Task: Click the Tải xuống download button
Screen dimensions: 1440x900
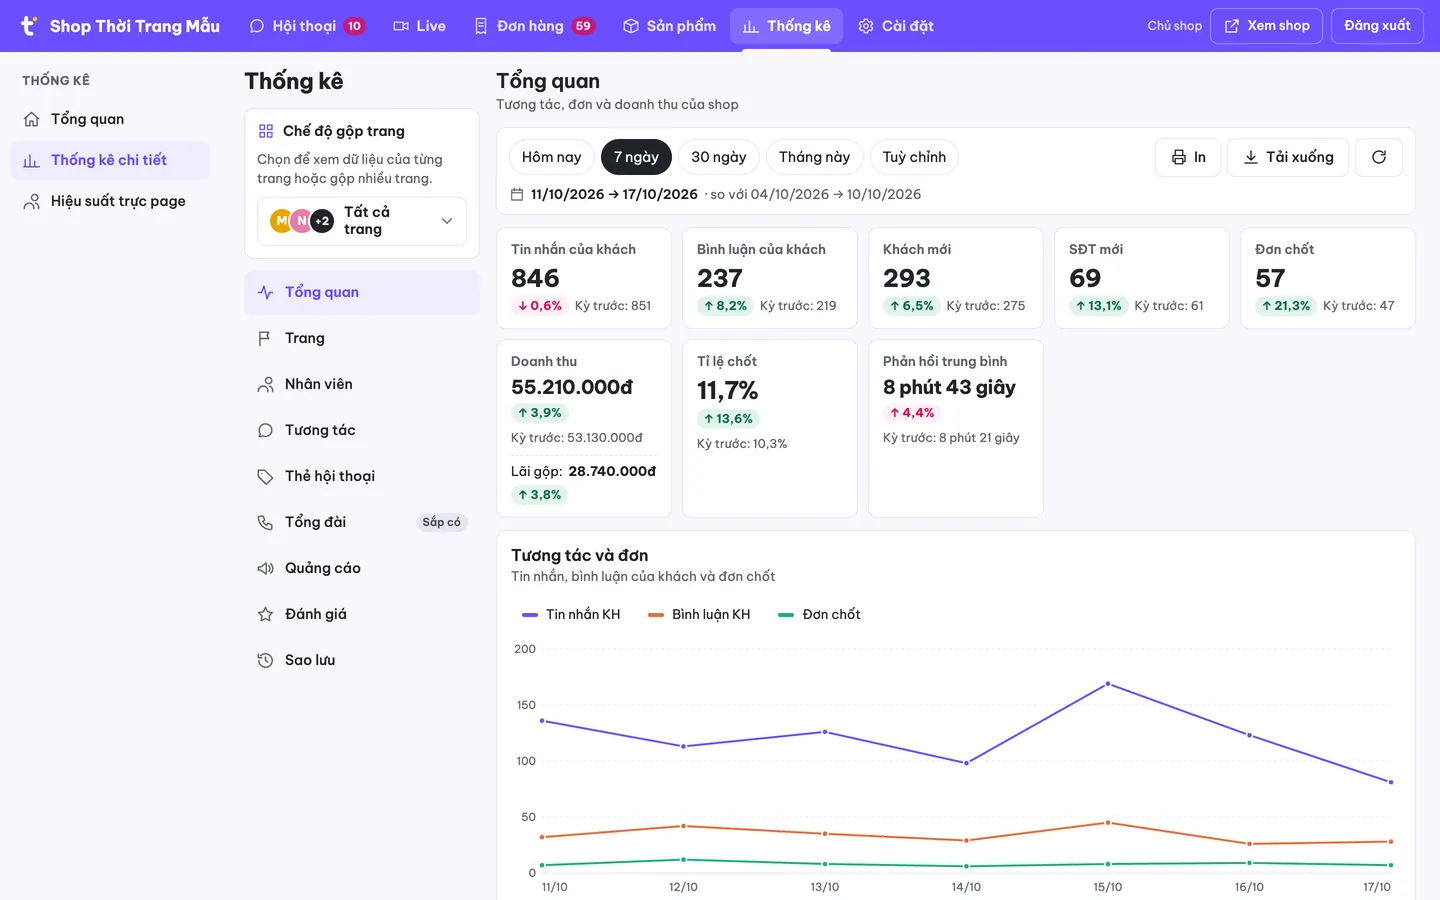Action: pyautogui.click(x=1288, y=157)
